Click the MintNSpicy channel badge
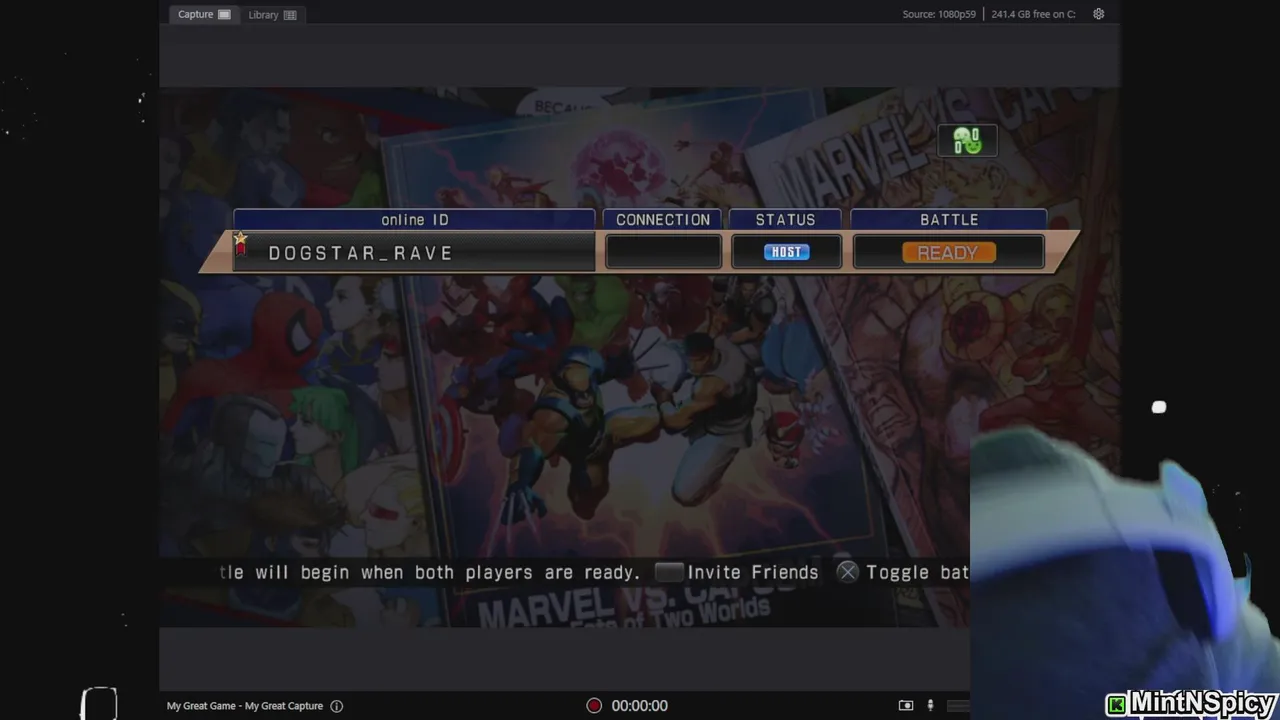The image size is (1280, 720). coord(1191,704)
